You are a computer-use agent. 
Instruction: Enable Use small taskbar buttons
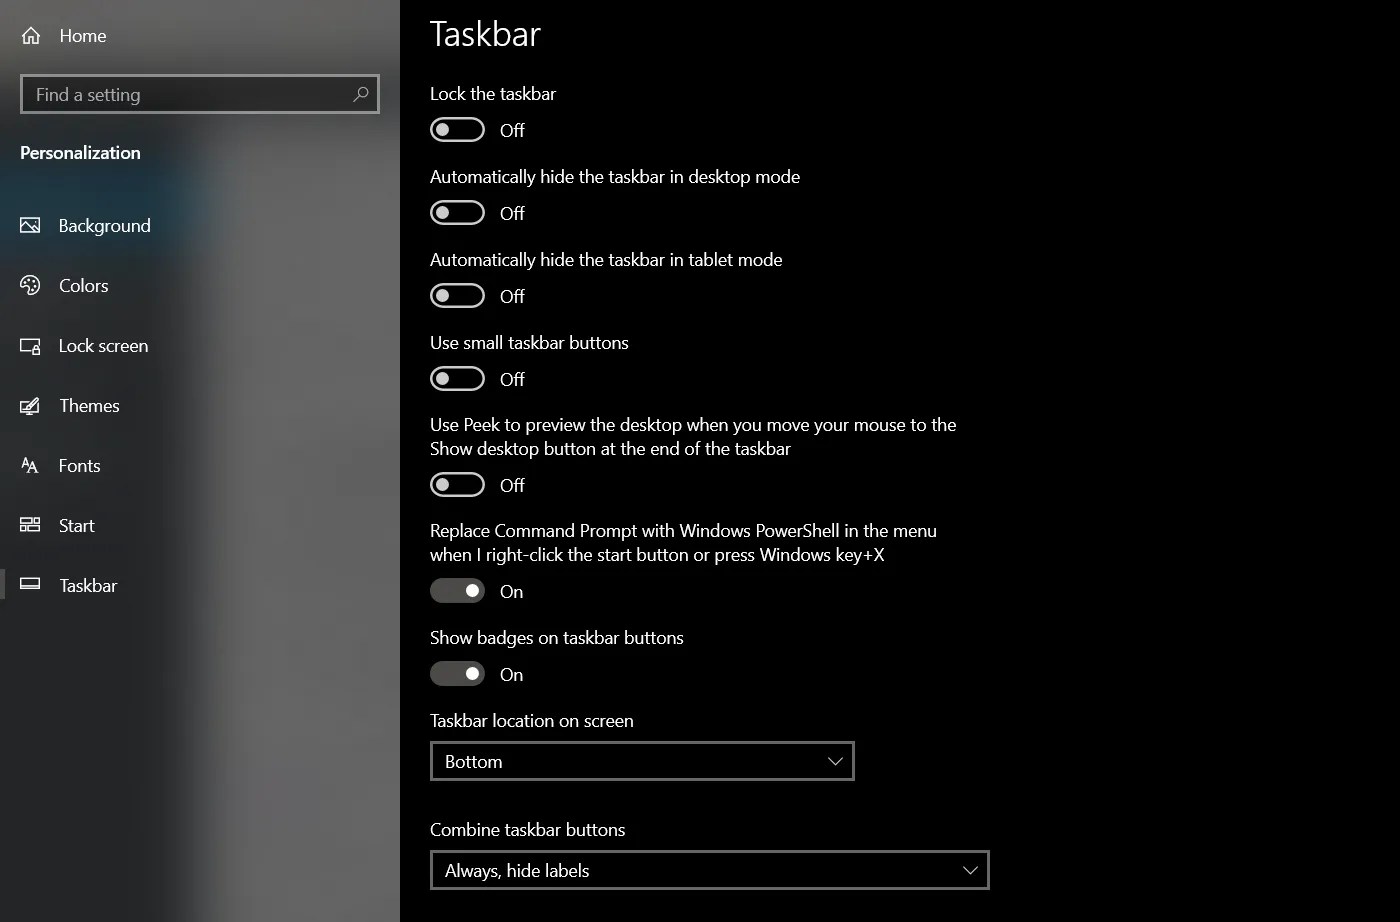pyautogui.click(x=457, y=378)
